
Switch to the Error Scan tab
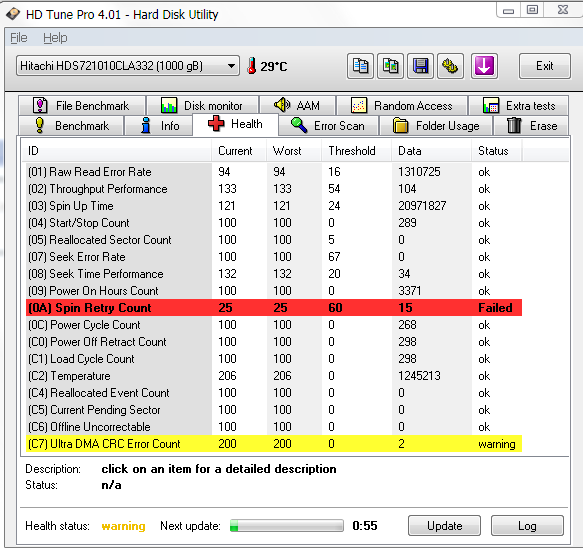328,126
